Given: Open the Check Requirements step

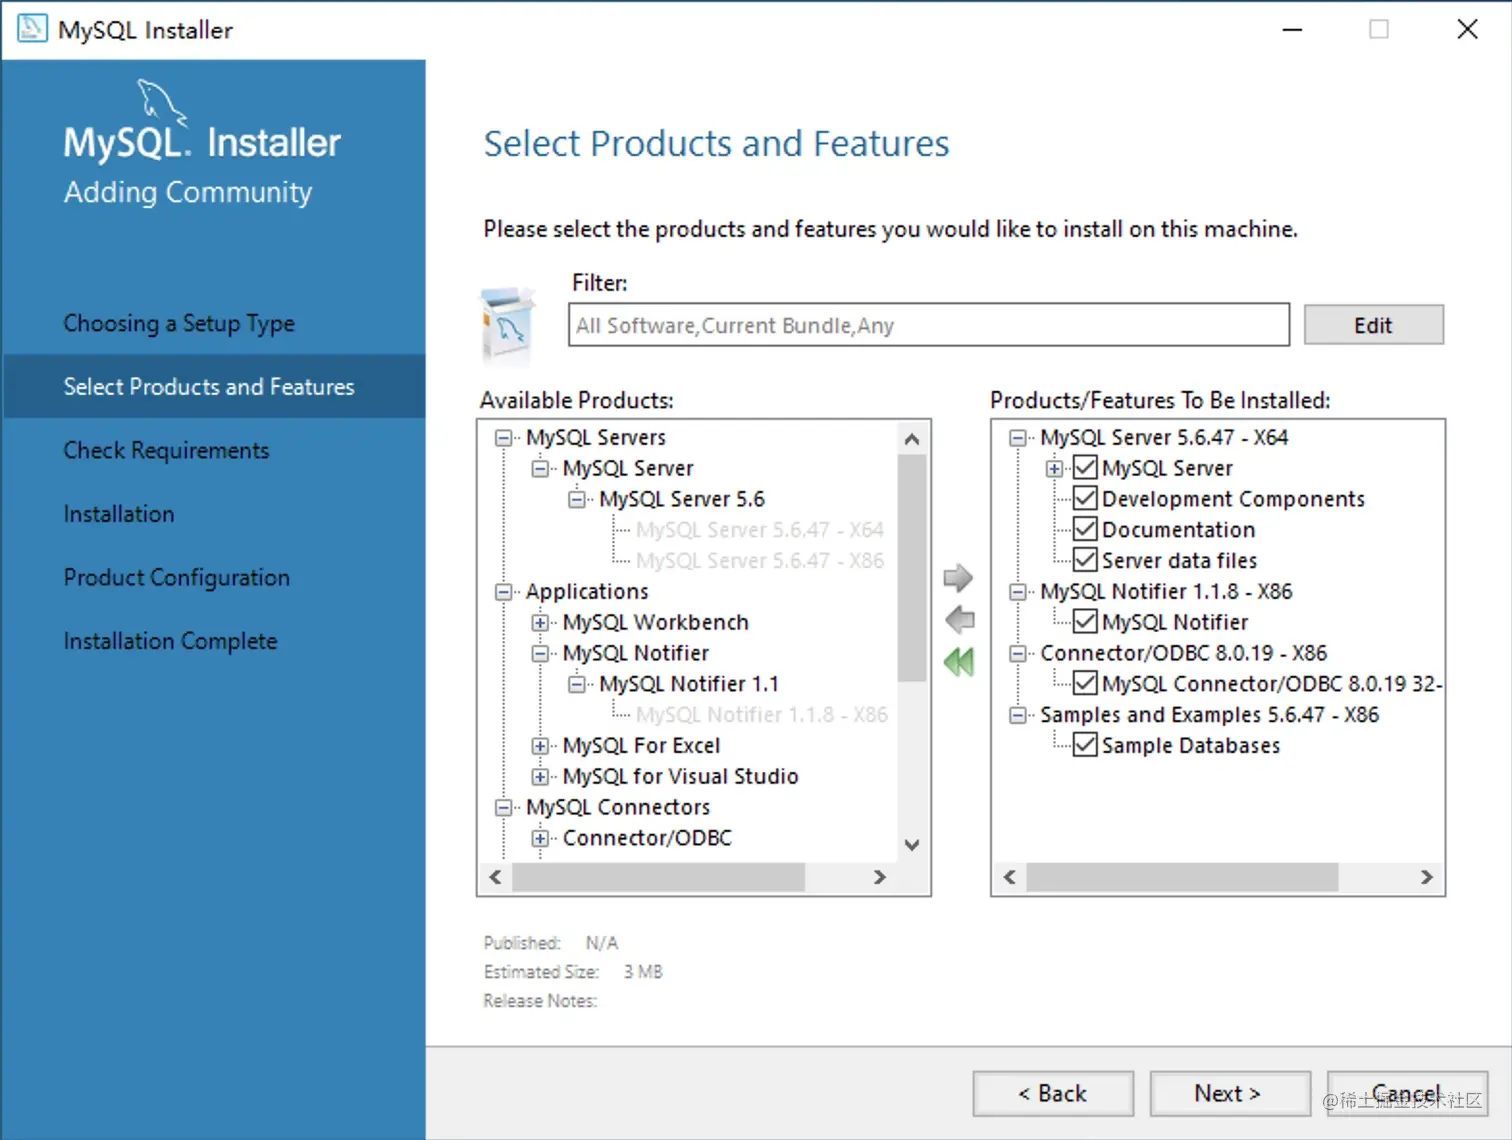Looking at the screenshot, I should (166, 450).
